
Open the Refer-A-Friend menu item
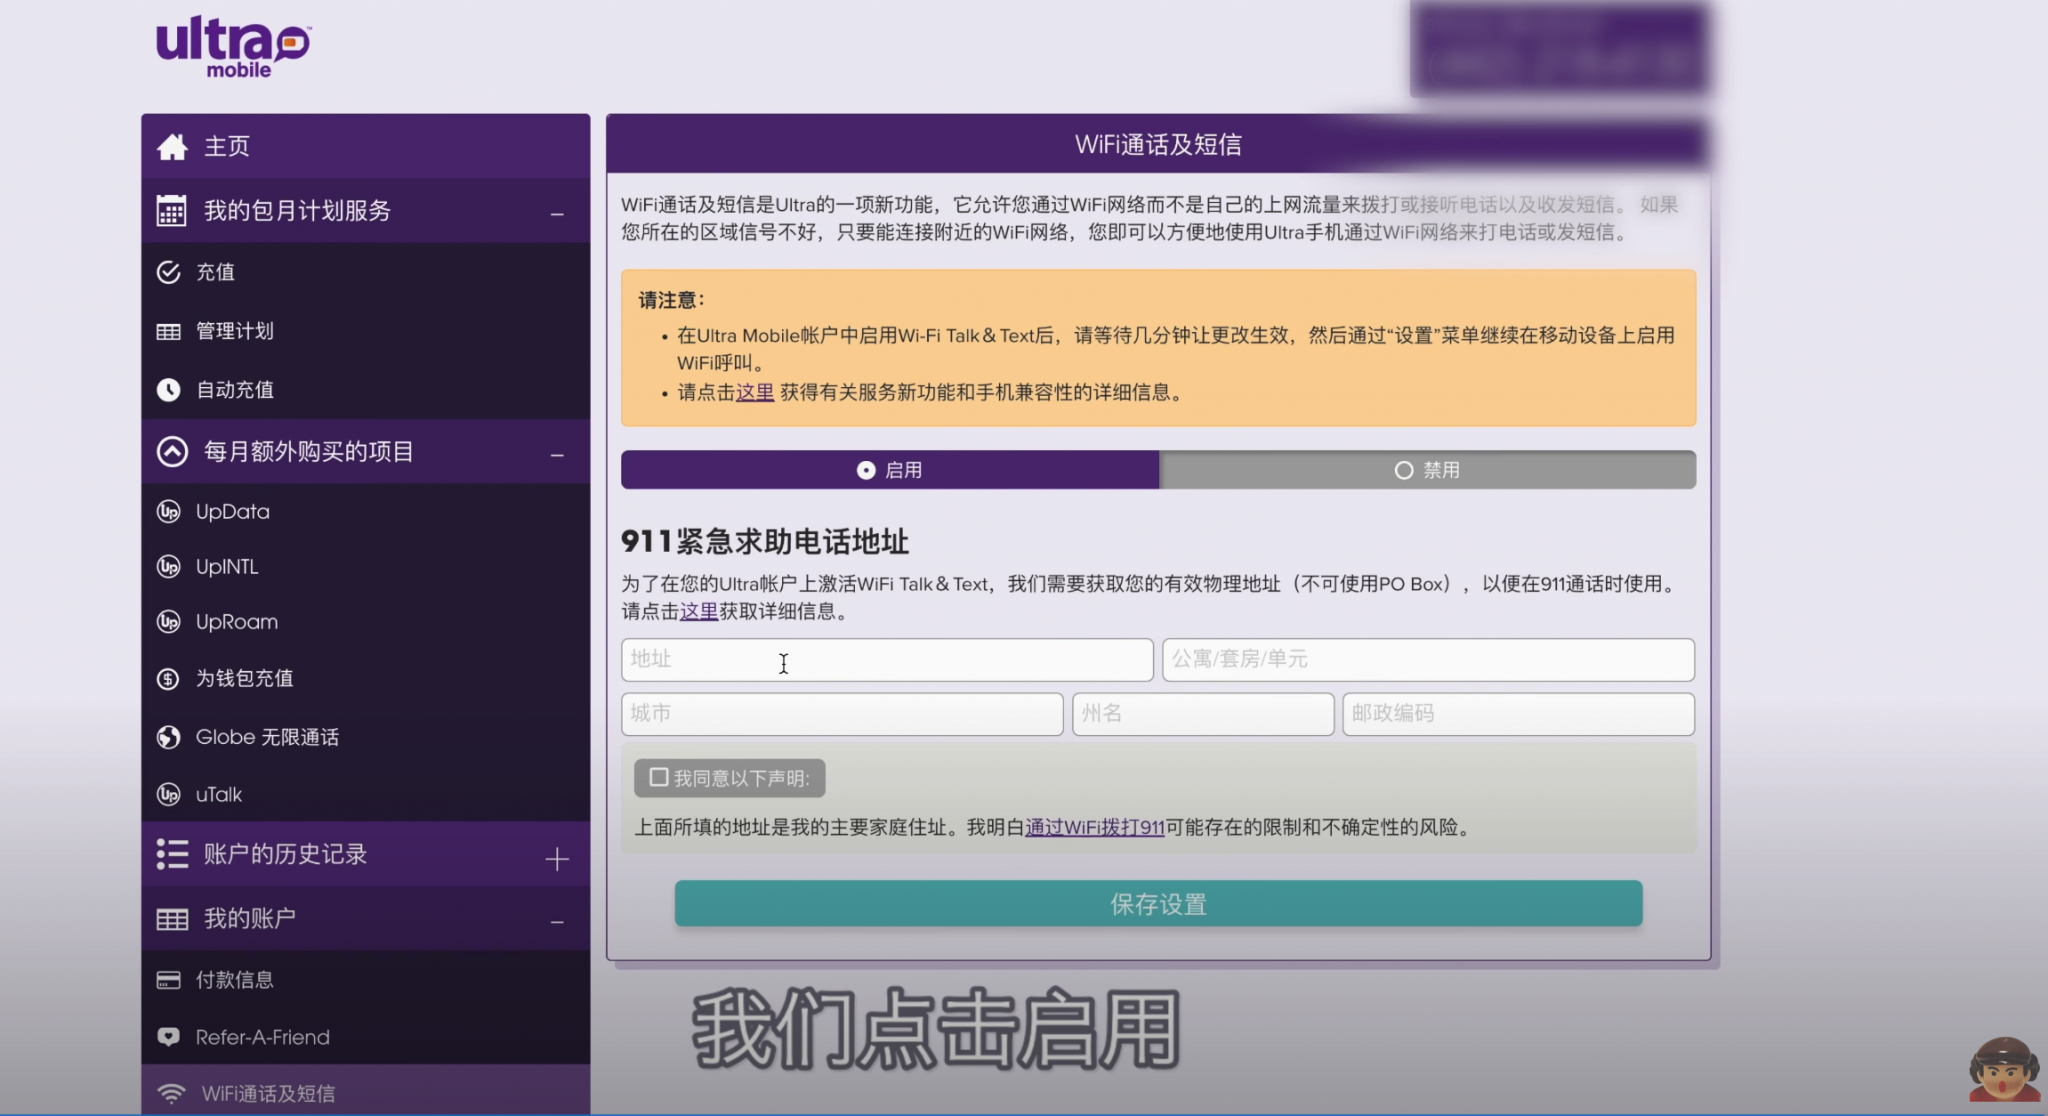pos(262,1037)
